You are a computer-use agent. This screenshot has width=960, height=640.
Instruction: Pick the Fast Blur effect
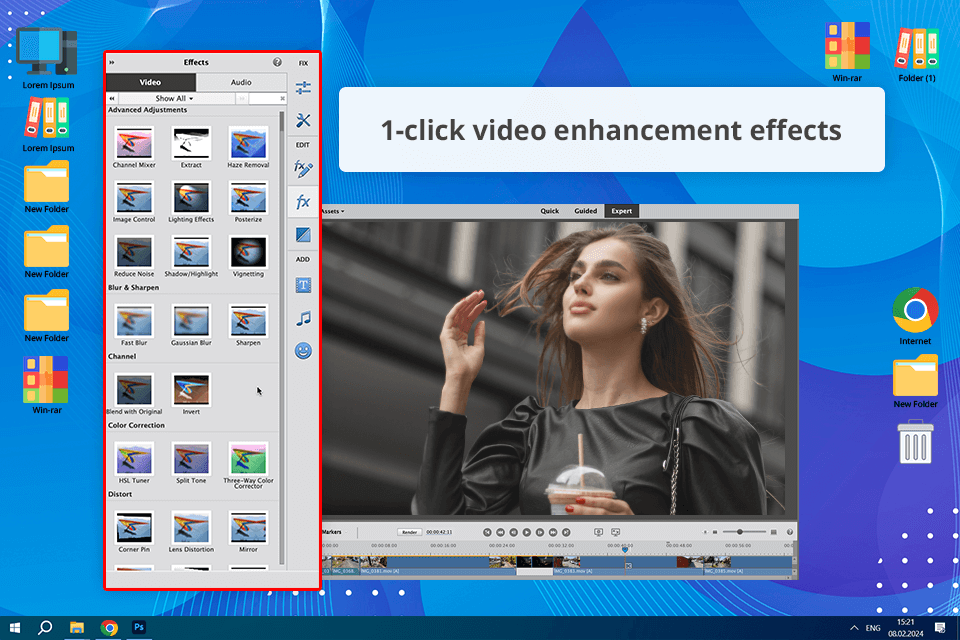pos(134,325)
